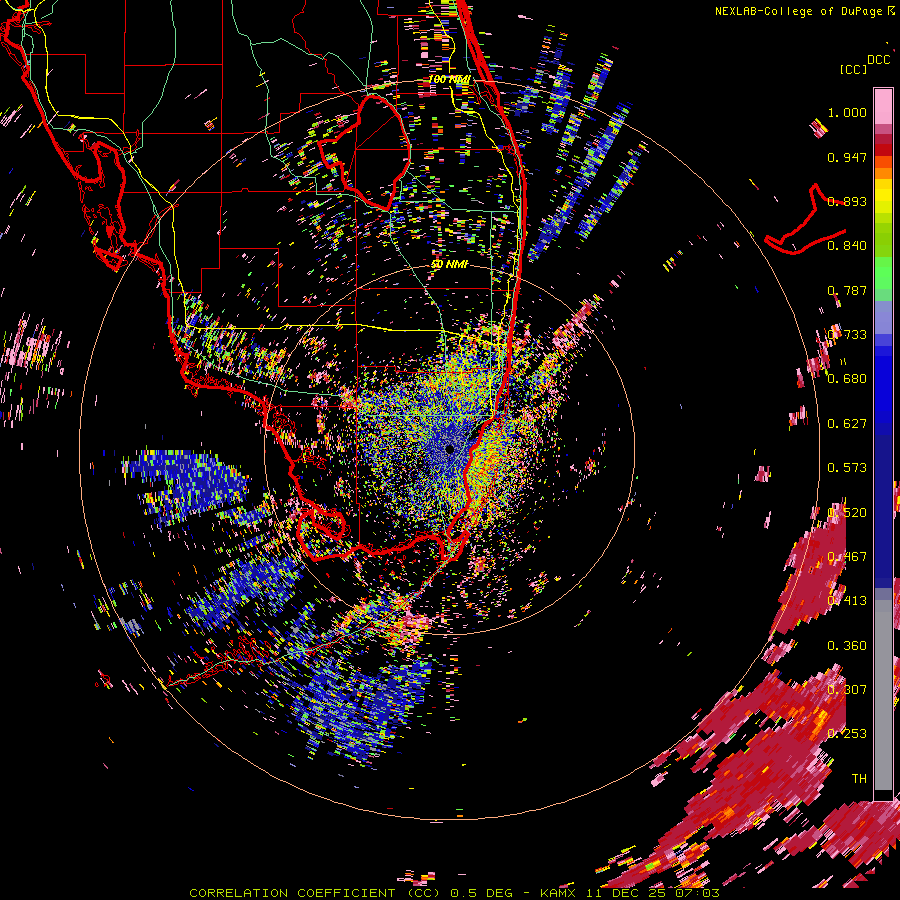Select the 0.627 scale value
Viewport: 900px width, 900px height.
coord(847,424)
